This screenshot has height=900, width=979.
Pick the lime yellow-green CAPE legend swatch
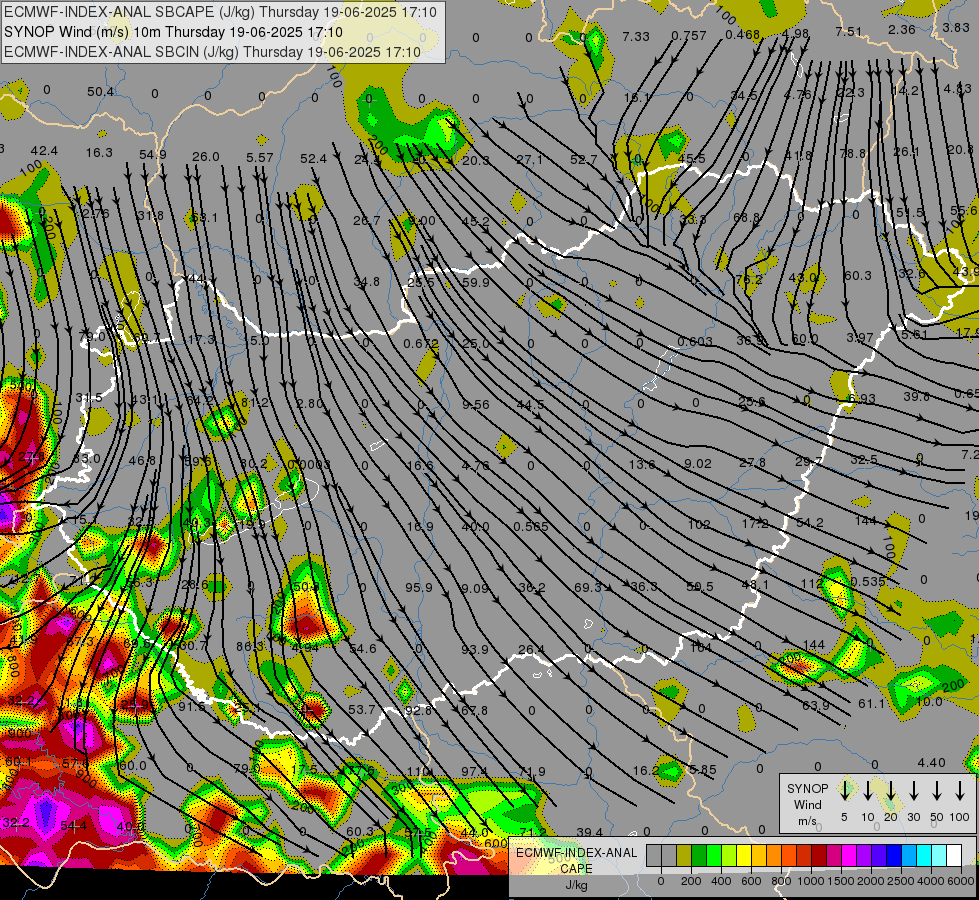(x=729, y=855)
